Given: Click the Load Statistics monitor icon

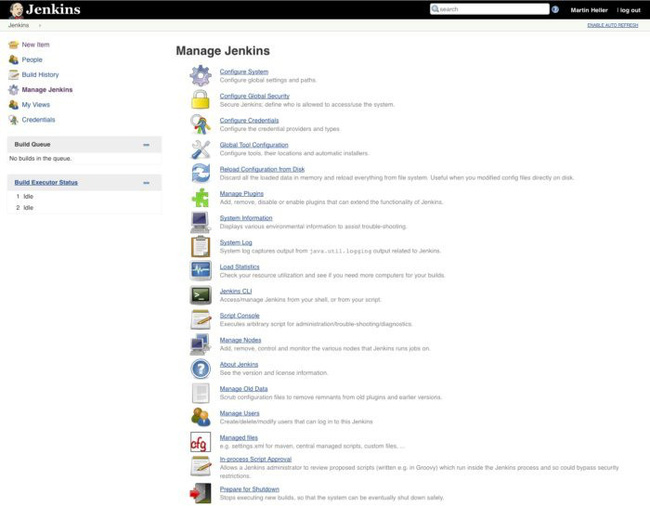Looking at the screenshot, I should pos(201,271).
